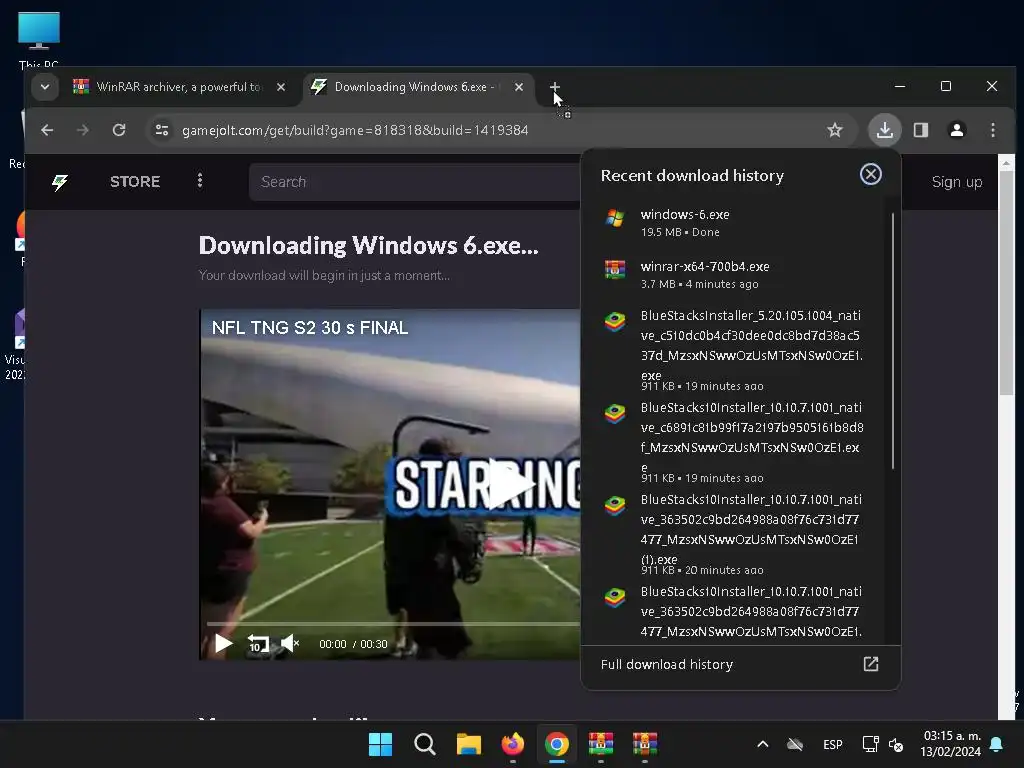Click the BlueStacksInstaller_5.20.105.1004 file icon
This screenshot has width=1024, height=768.
pyautogui.click(x=615, y=321)
